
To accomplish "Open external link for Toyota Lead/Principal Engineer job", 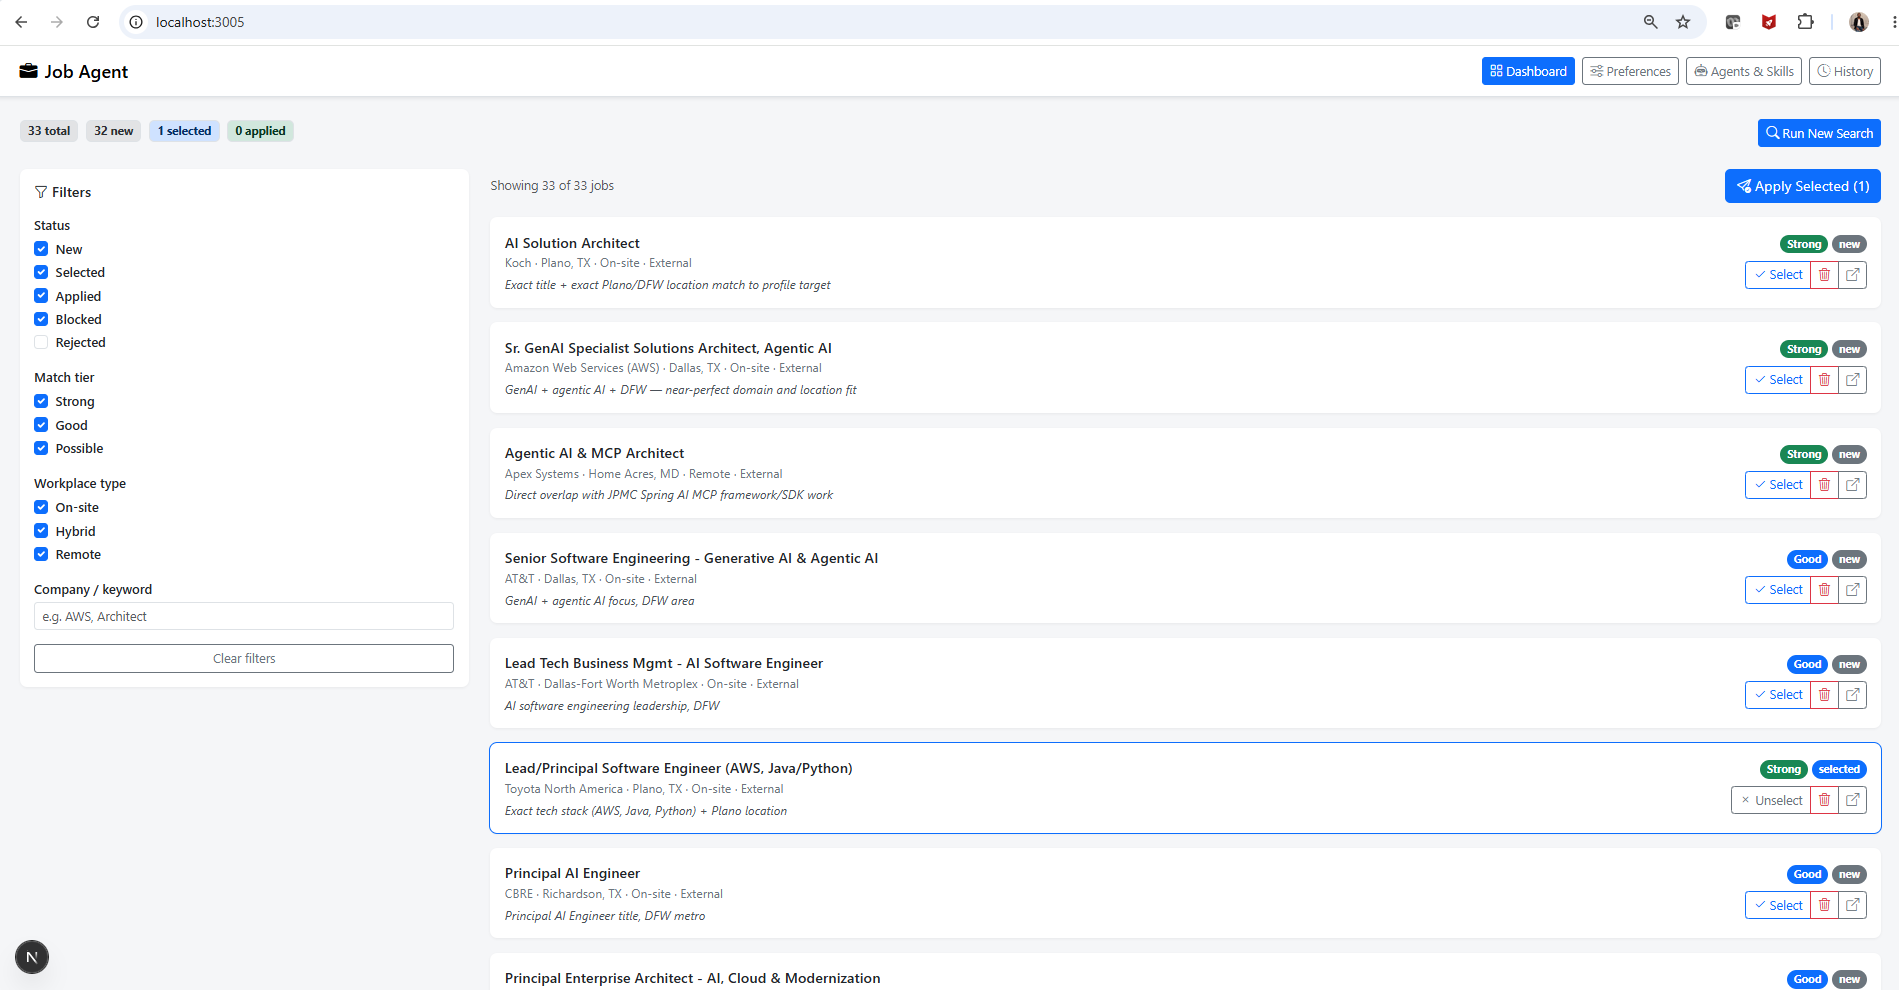I will [1852, 800].
